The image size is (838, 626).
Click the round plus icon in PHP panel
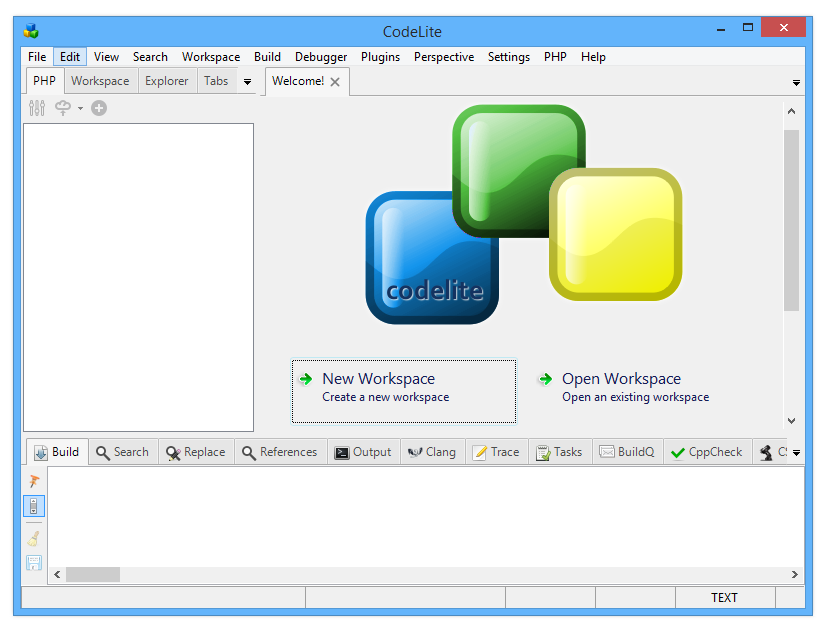pyautogui.click(x=99, y=108)
